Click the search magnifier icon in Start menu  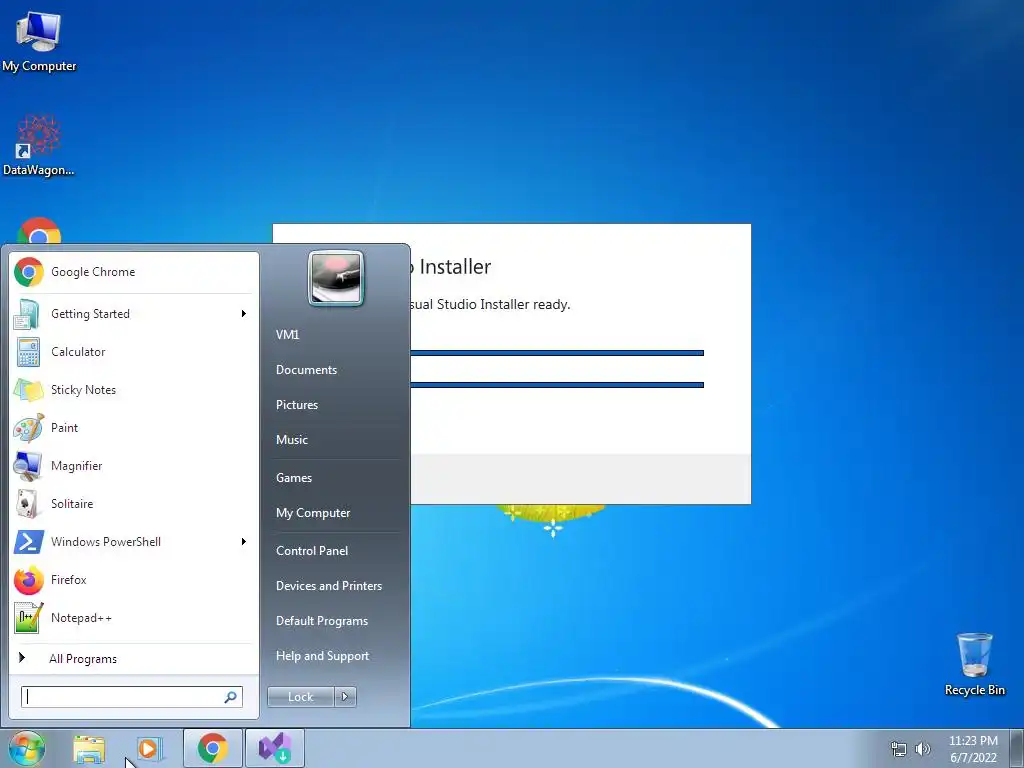231,697
